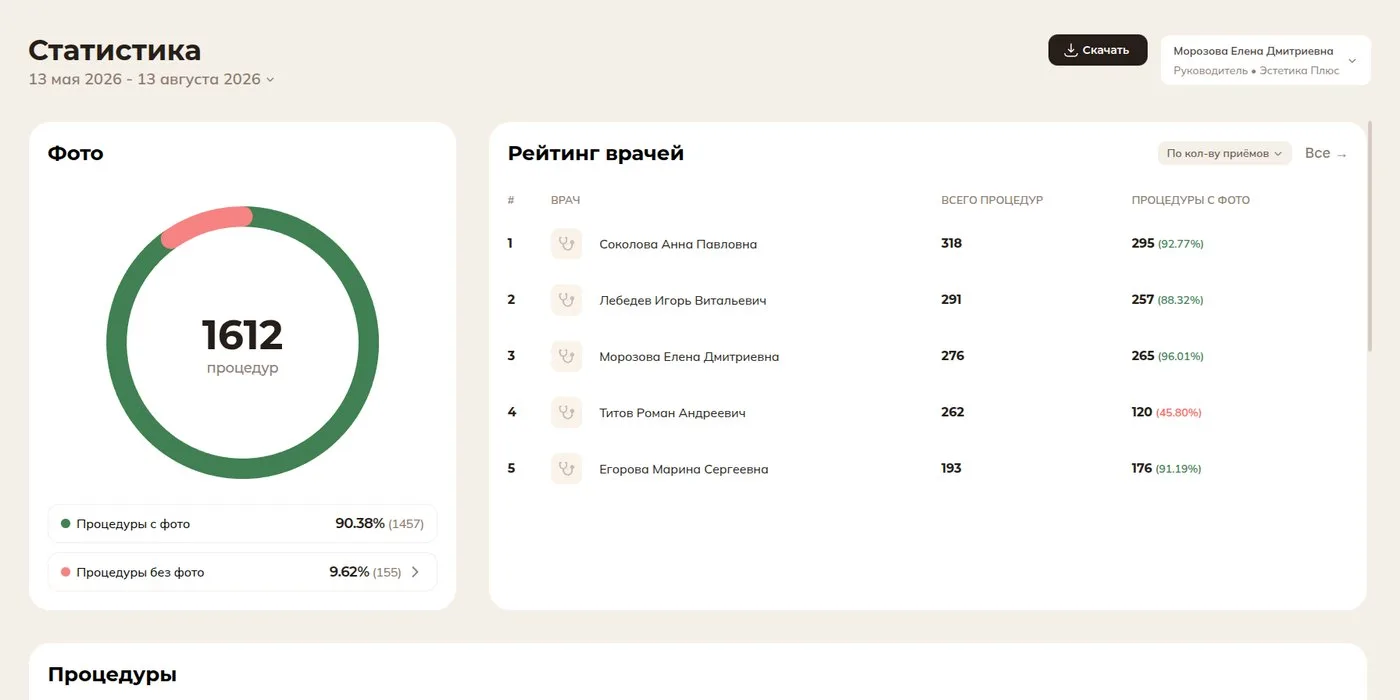1400x700 pixels.
Task: Click the download icon inside Скачать button
Action: pos(1070,50)
